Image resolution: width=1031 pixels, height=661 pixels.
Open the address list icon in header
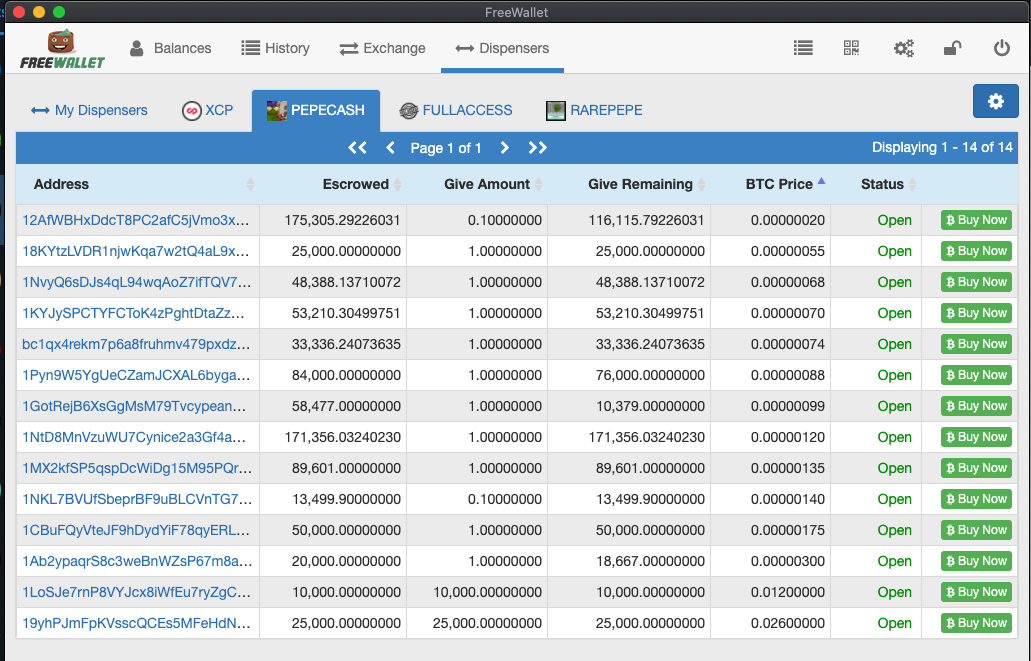[803, 47]
